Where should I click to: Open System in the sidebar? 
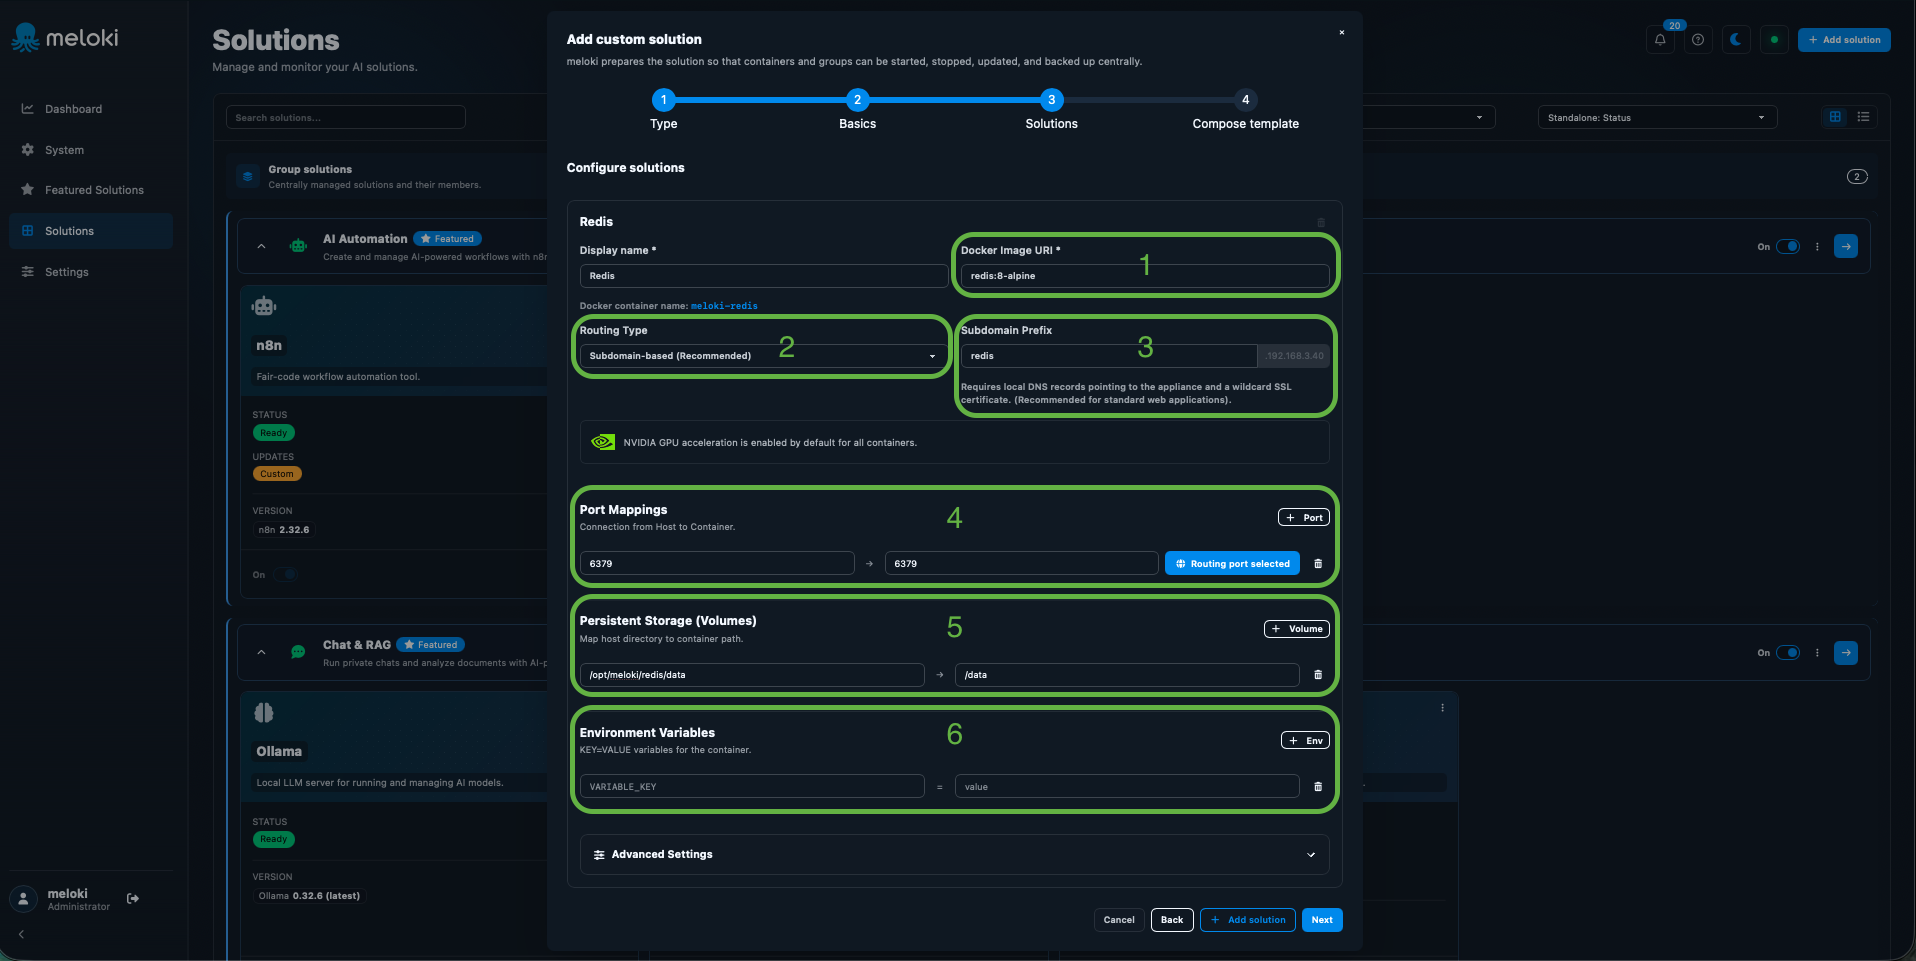point(91,150)
